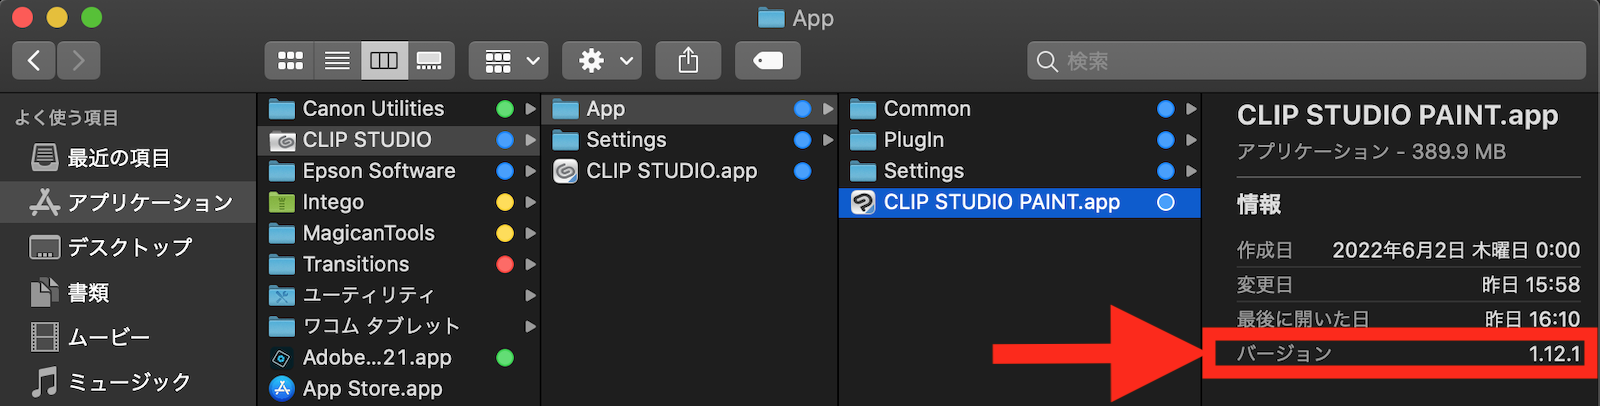Open the group-by arrangement dropdown
The image size is (1600, 406).
click(x=508, y=61)
